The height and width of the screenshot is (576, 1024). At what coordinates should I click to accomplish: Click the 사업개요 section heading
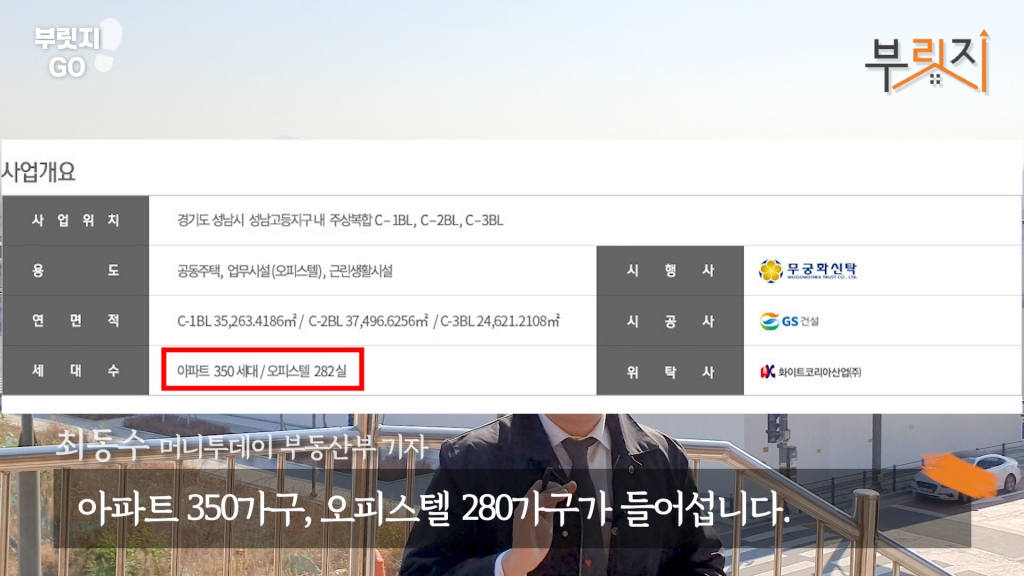click(x=39, y=171)
